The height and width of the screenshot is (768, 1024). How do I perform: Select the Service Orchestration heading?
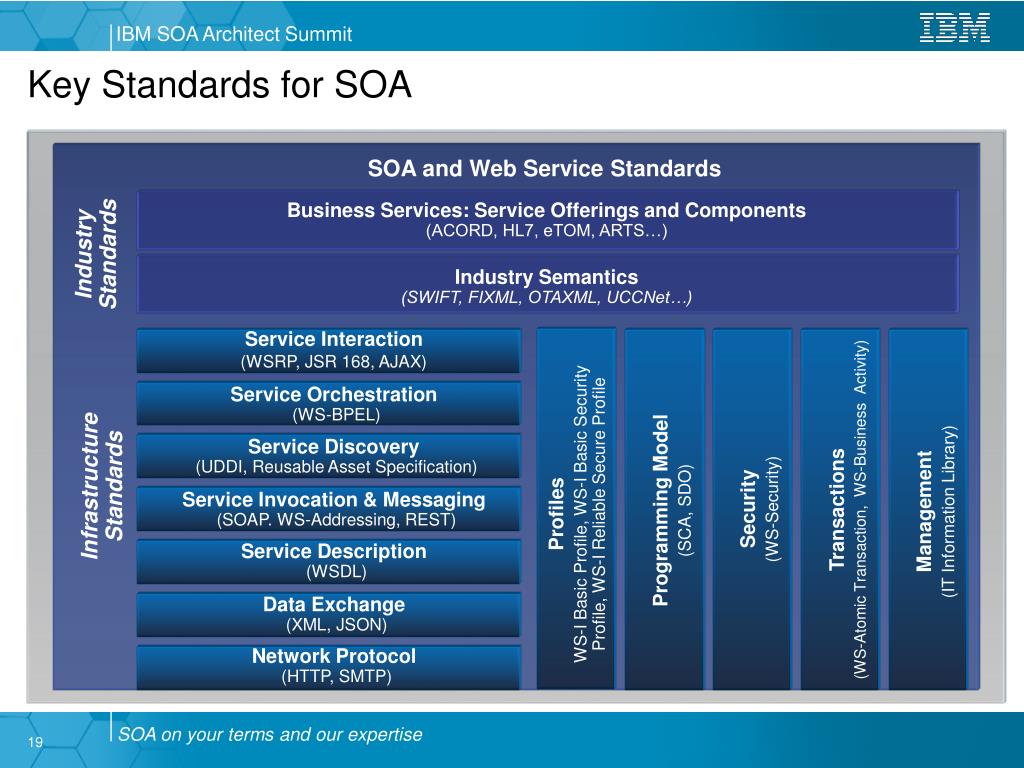pyautogui.click(x=334, y=394)
